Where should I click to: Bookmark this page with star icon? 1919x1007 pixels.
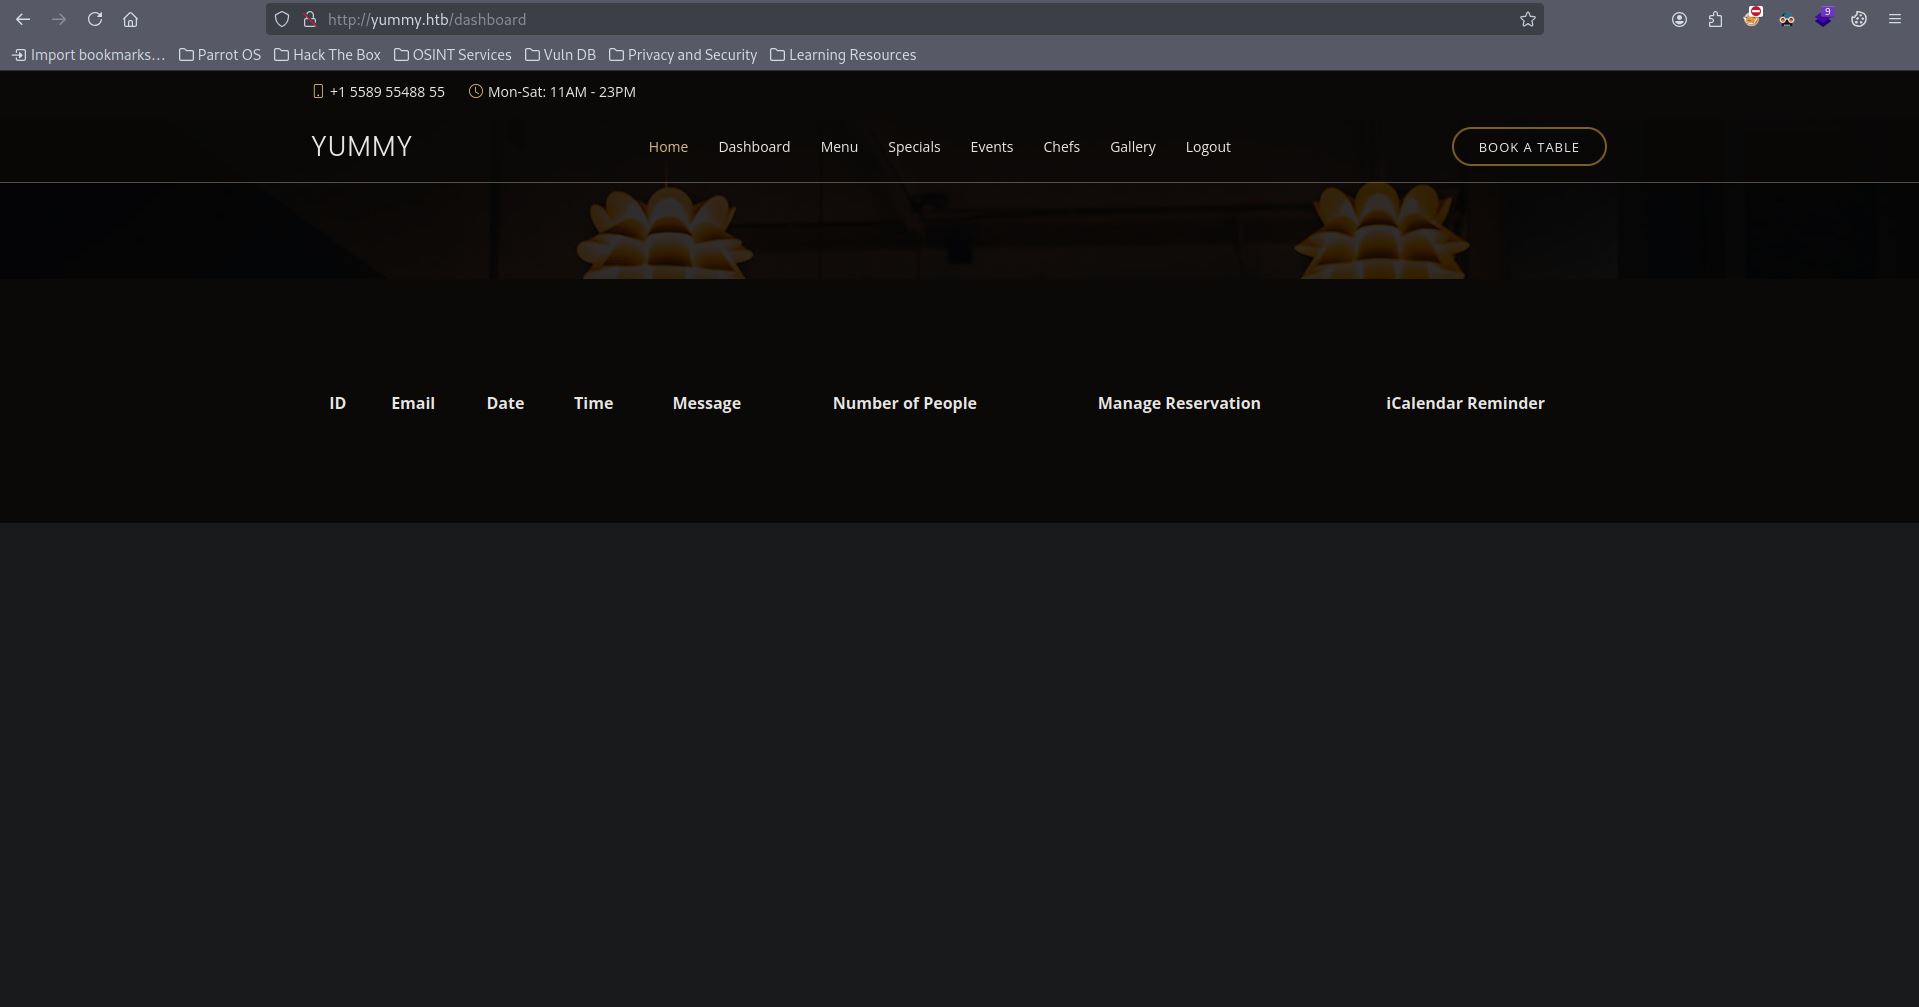click(x=1527, y=19)
